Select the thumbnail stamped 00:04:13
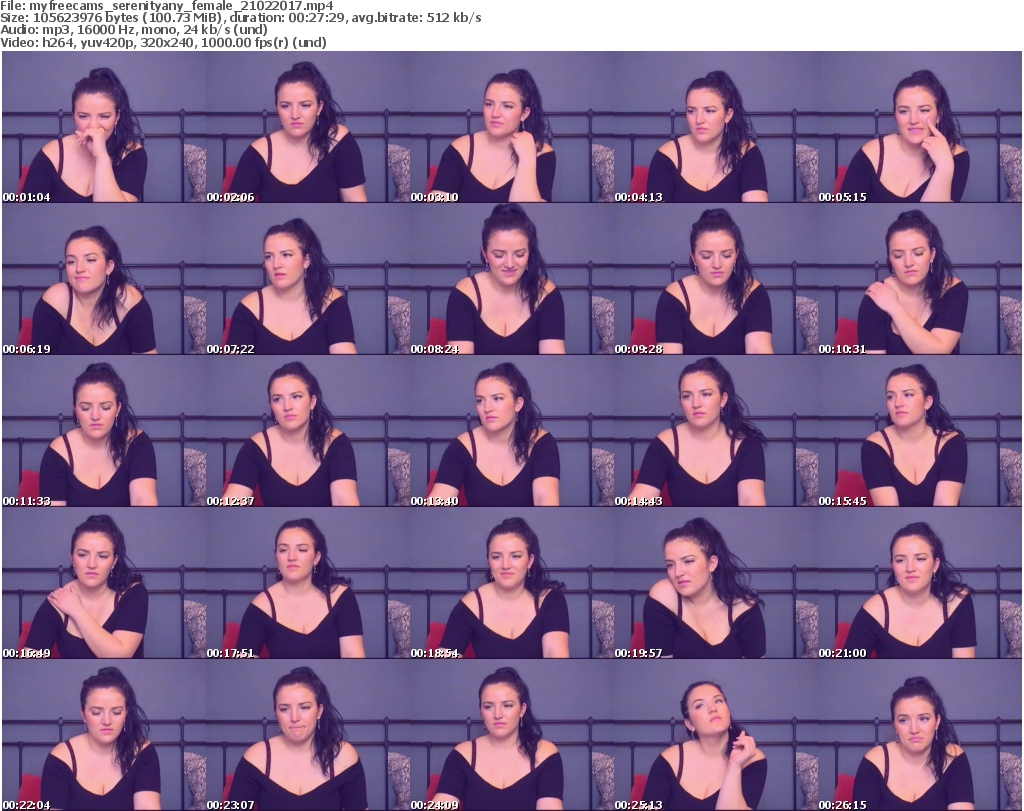 coord(716,127)
